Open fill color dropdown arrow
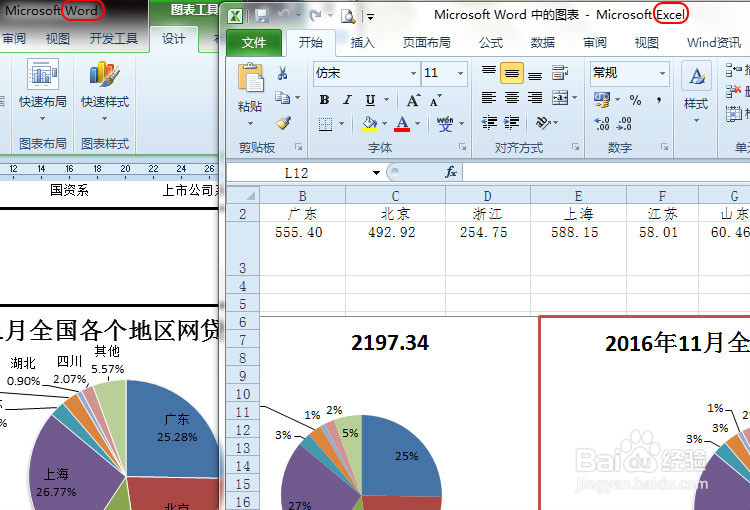Viewport: 750px width, 510px height. (384, 124)
